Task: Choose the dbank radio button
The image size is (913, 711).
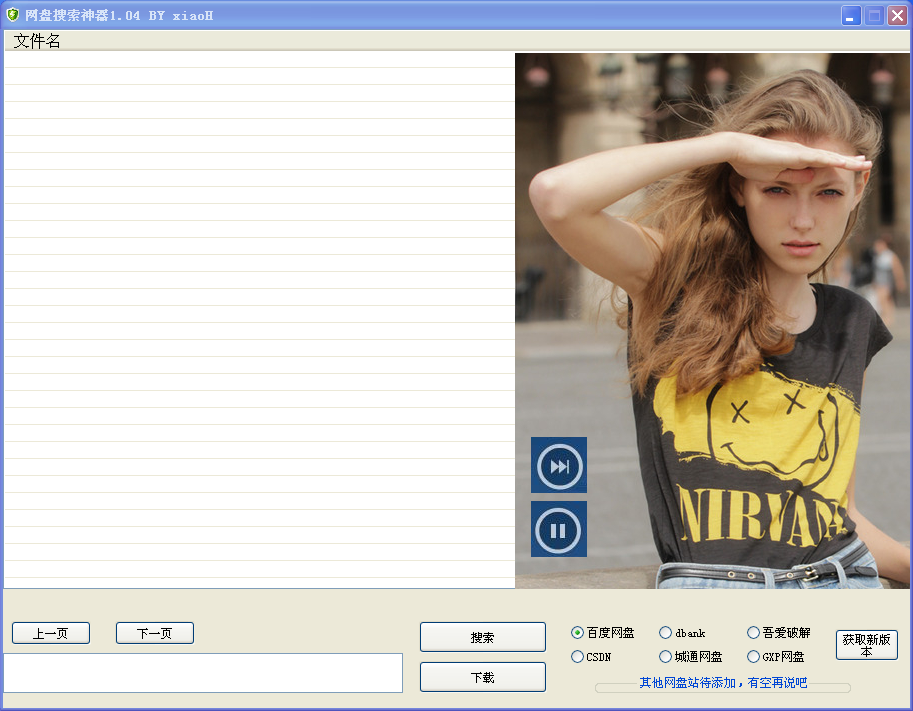Action: tap(666, 633)
